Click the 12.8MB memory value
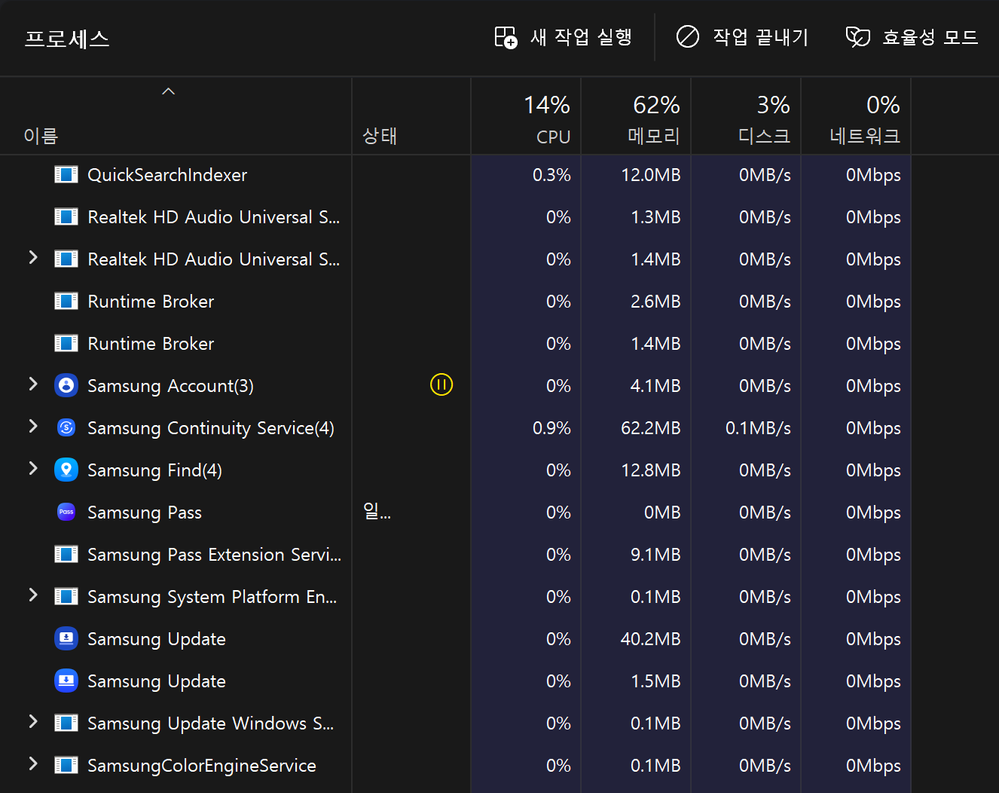This screenshot has width=999, height=793. point(650,470)
